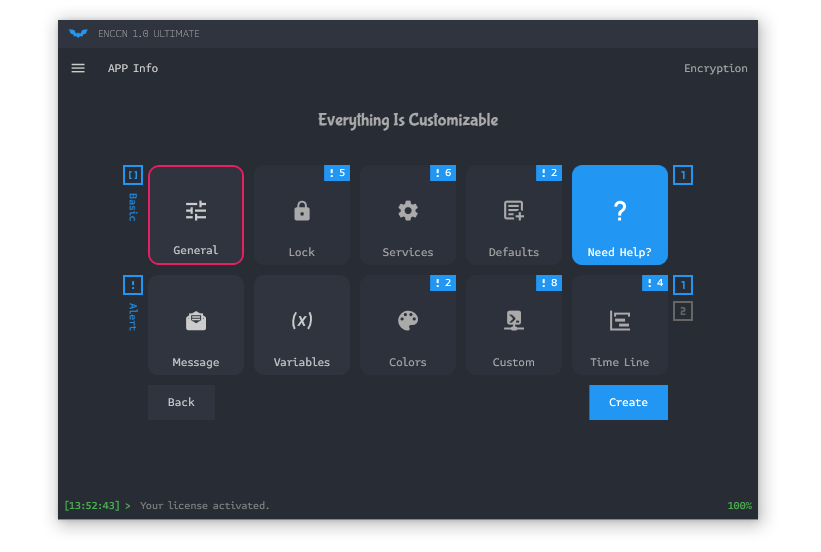Click the Encryption label in header
The width and height of the screenshot is (821, 552).
point(715,69)
